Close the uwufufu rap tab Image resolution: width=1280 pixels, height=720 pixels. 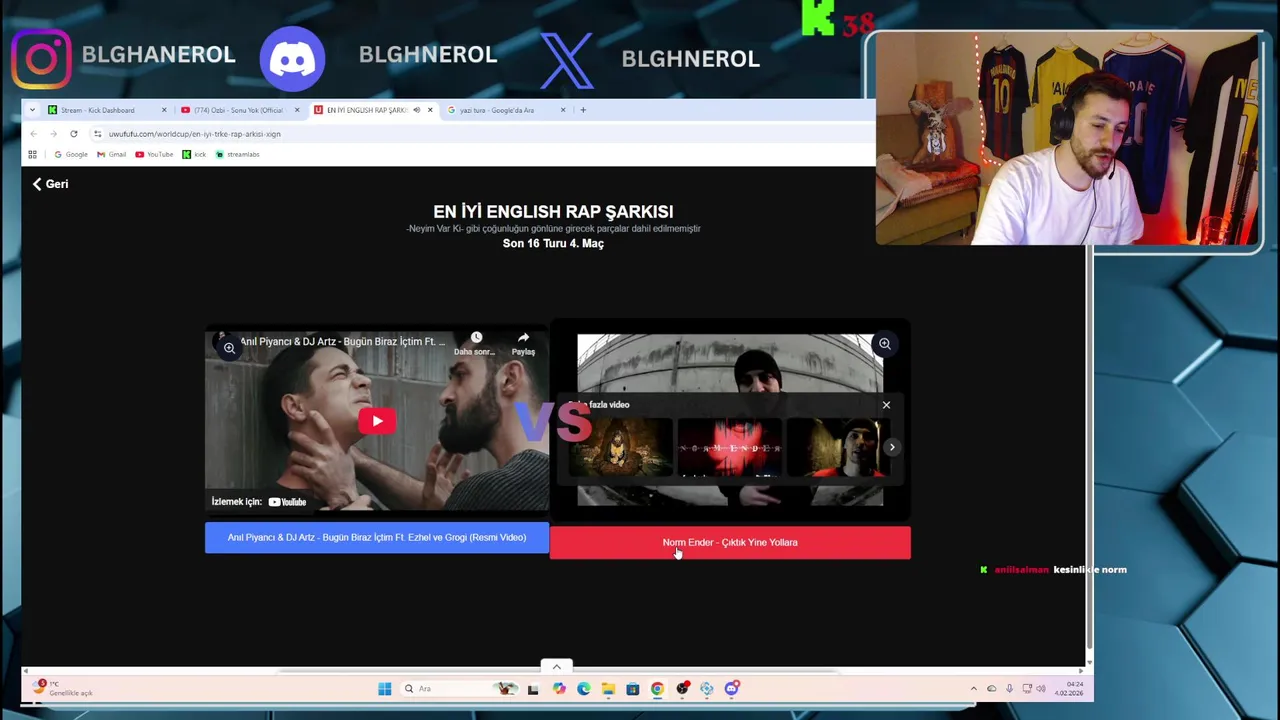(x=430, y=110)
